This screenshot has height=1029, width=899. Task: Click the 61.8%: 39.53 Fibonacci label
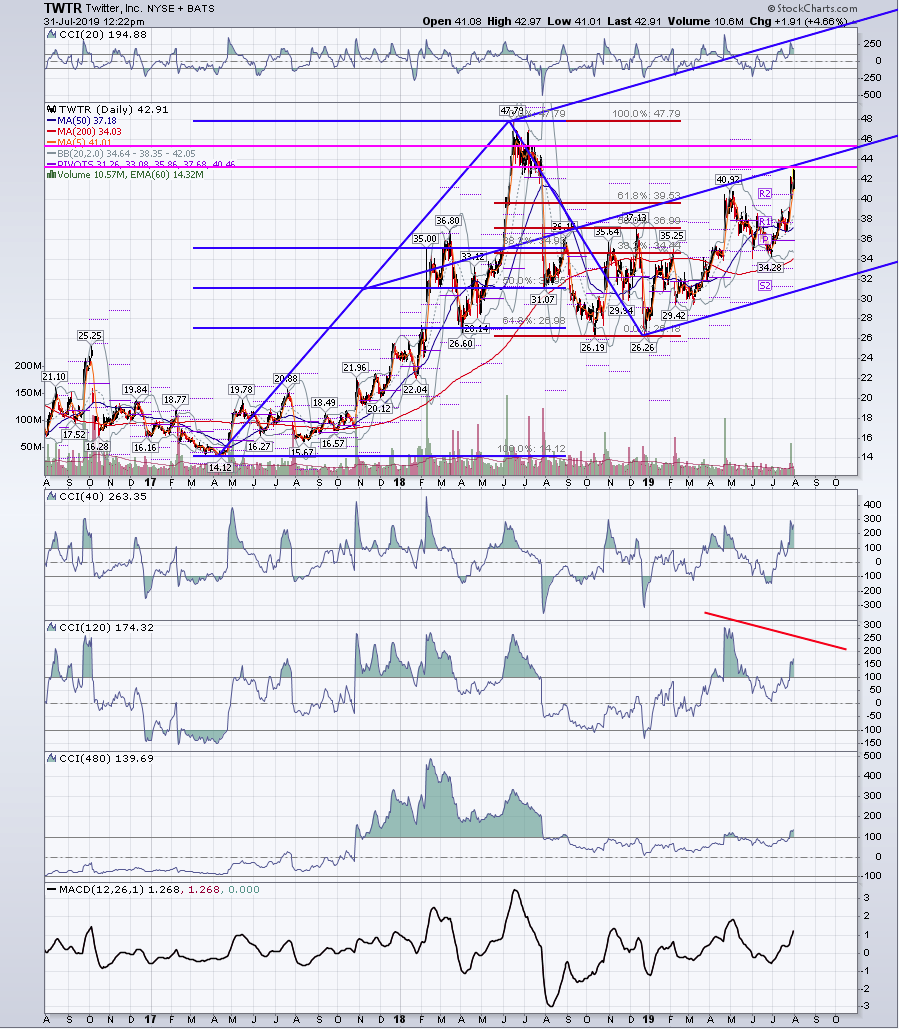[x=649, y=196]
